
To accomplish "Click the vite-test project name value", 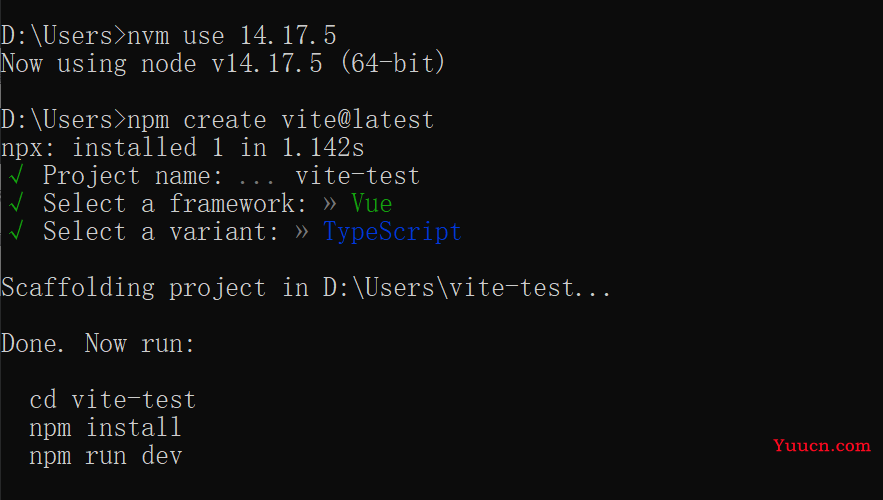I will 358,176.
